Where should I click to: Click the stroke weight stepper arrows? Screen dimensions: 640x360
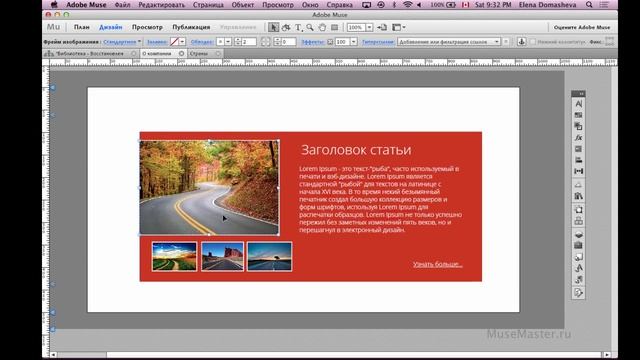tap(238, 42)
